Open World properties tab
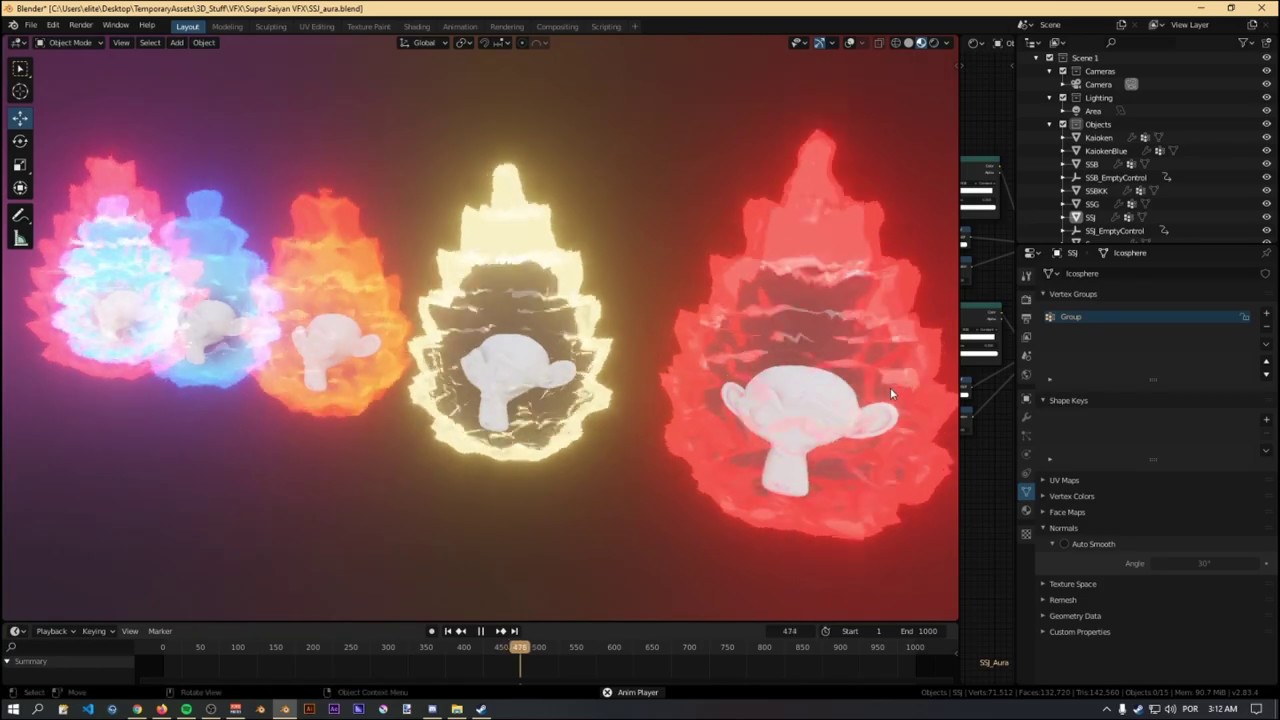Image resolution: width=1280 pixels, height=720 pixels. pyautogui.click(x=1026, y=375)
